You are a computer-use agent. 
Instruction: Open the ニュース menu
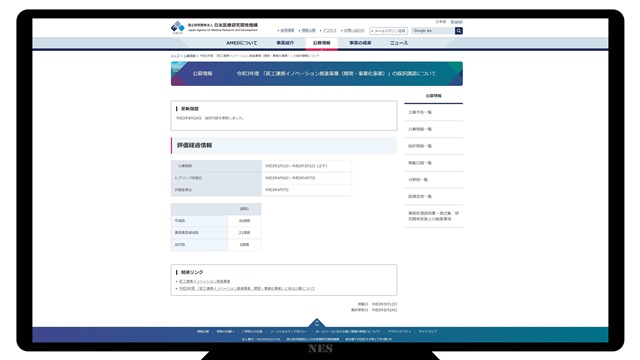[x=398, y=43]
